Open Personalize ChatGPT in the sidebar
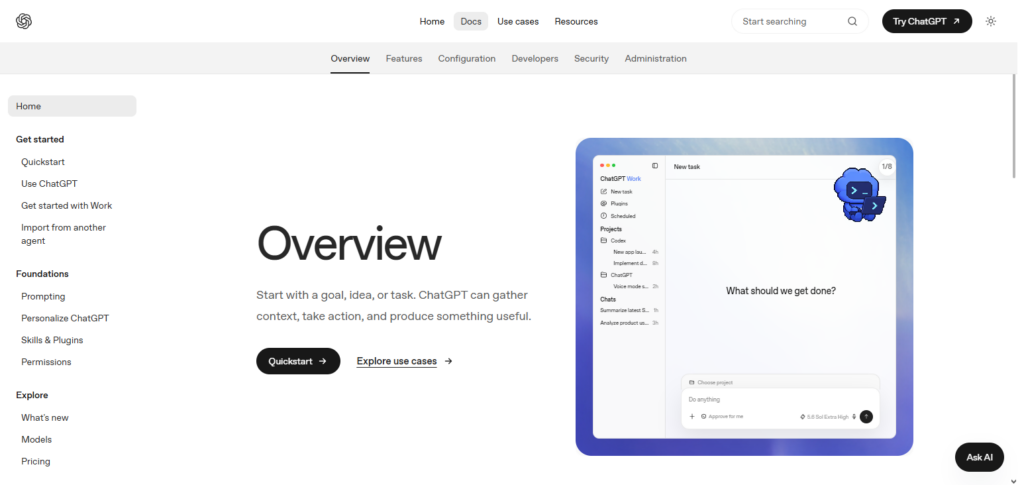 coord(65,318)
